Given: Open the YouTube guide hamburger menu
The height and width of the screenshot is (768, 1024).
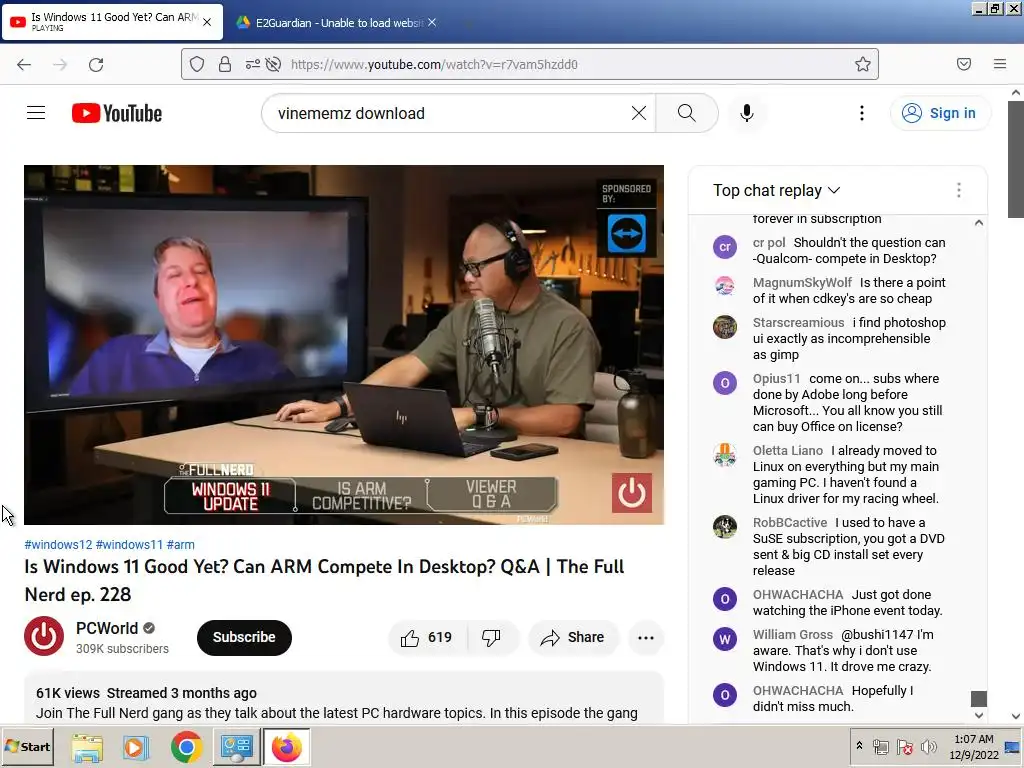Looking at the screenshot, I should click(x=36, y=113).
